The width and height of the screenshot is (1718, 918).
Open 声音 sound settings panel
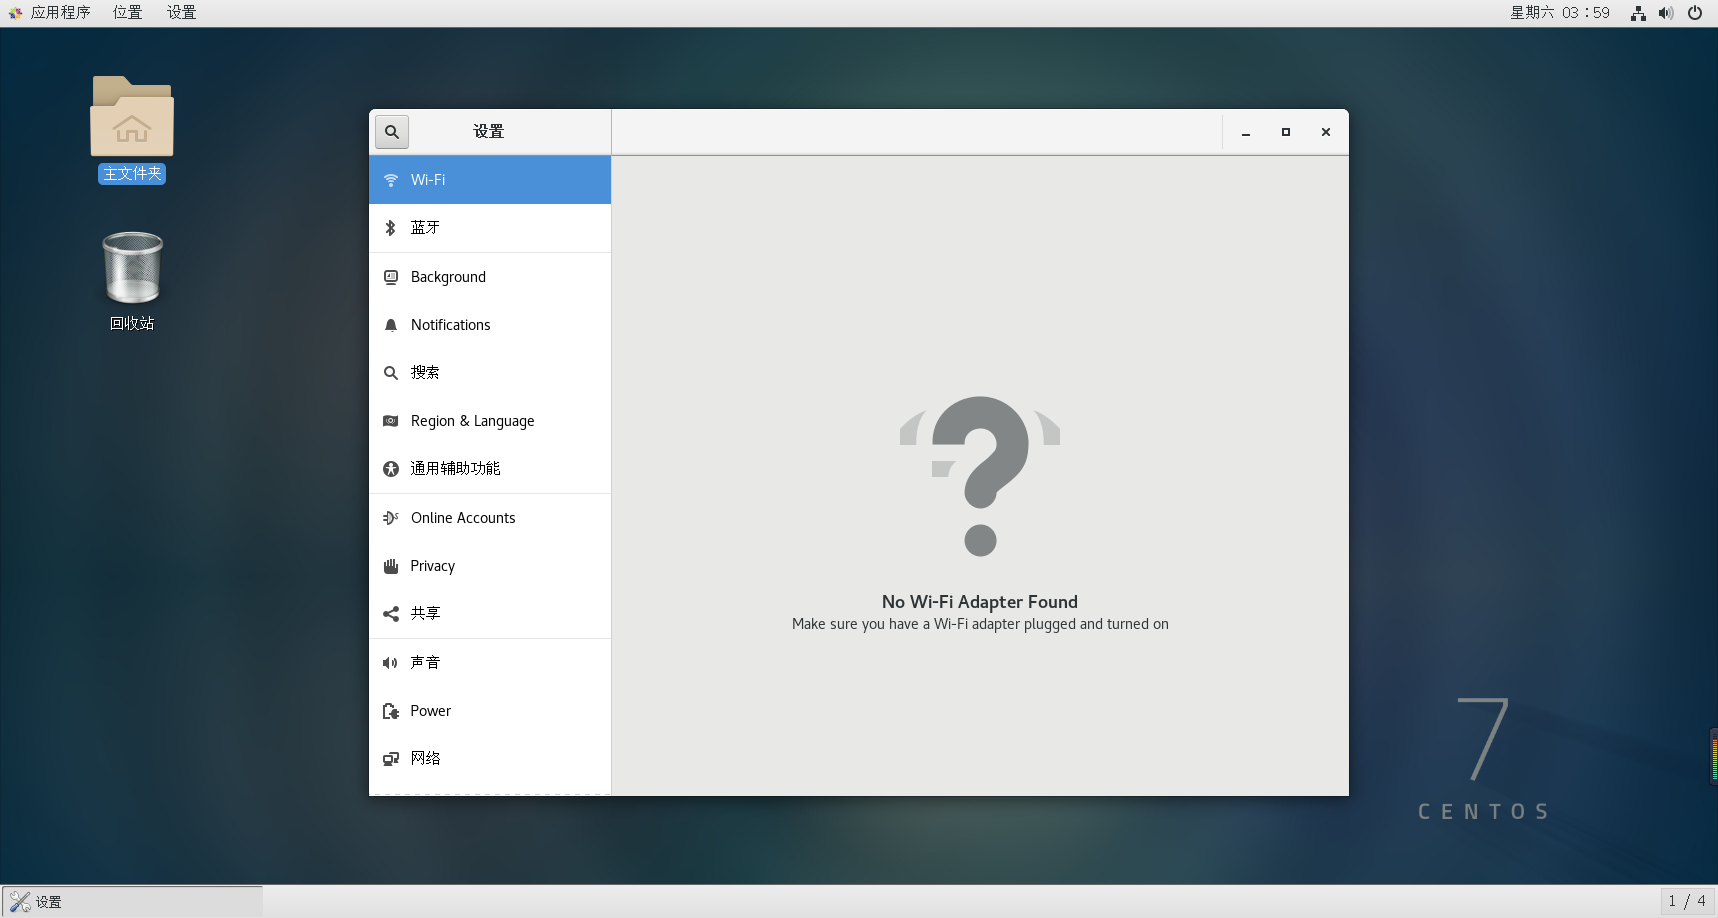coord(490,663)
